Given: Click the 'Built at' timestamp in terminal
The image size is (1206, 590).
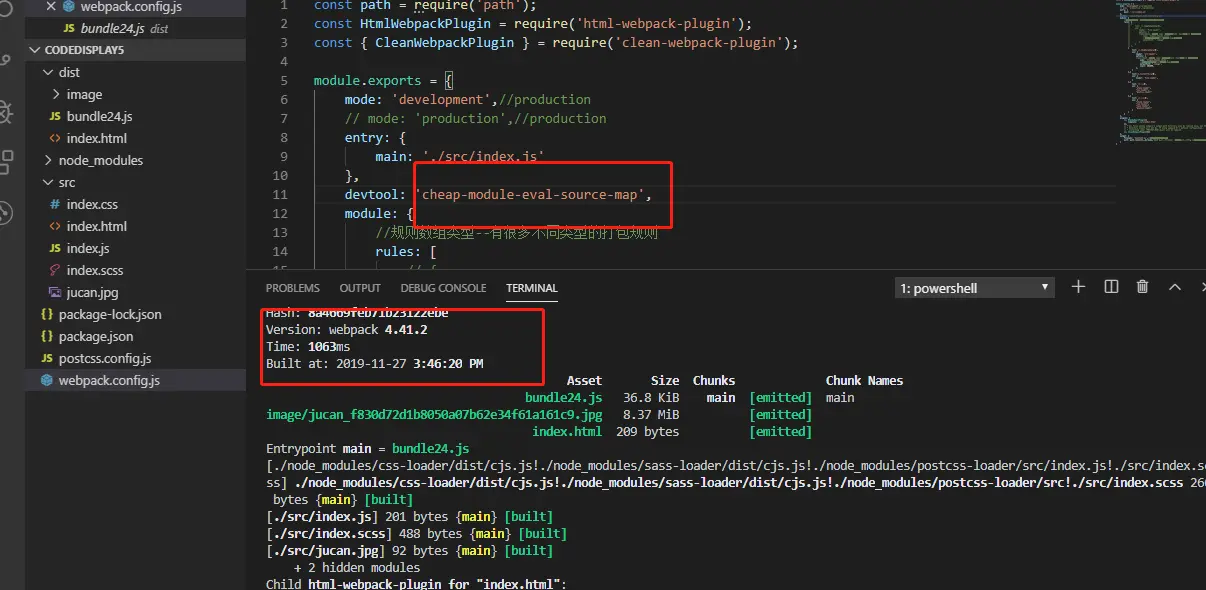Looking at the screenshot, I should click(x=374, y=363).
